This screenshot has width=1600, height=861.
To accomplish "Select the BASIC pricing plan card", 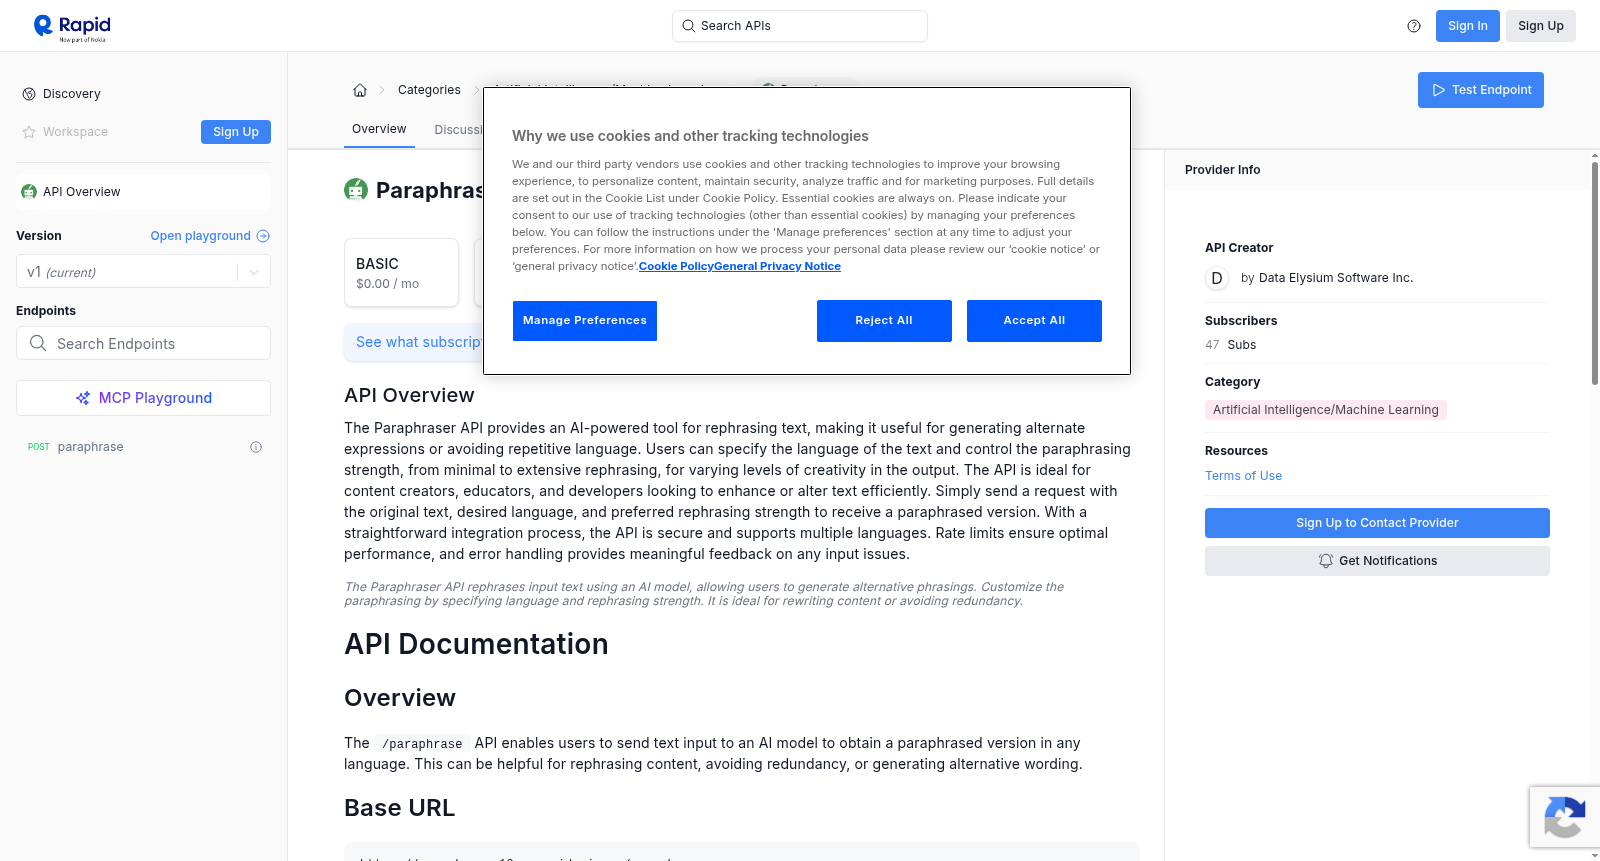I will click(401, 272).
